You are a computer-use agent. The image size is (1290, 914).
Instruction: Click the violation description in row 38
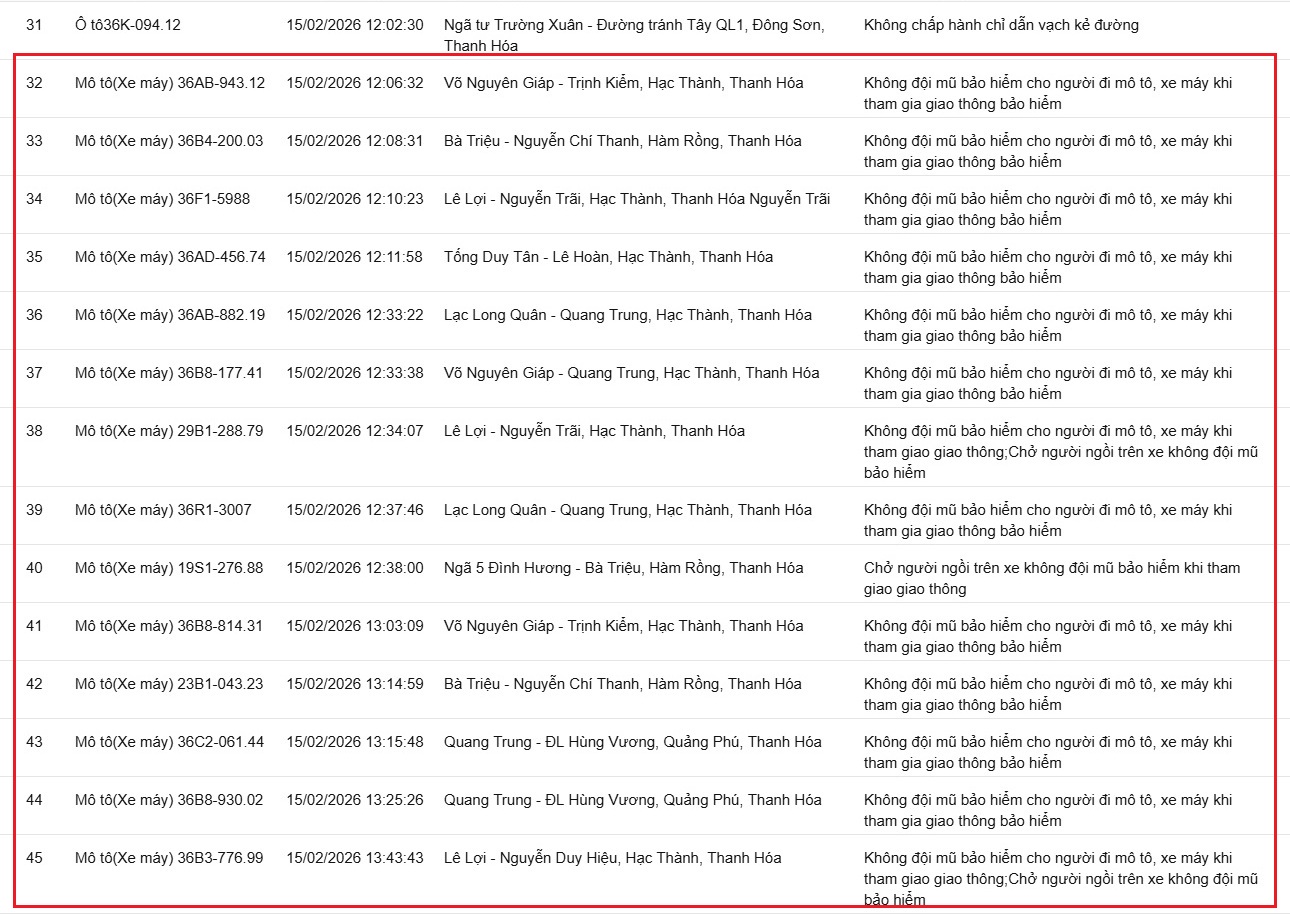1060,451
